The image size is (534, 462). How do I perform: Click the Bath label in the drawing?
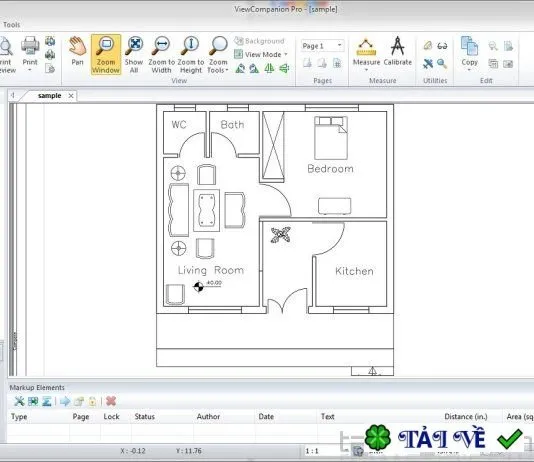(x=232, y=125)
